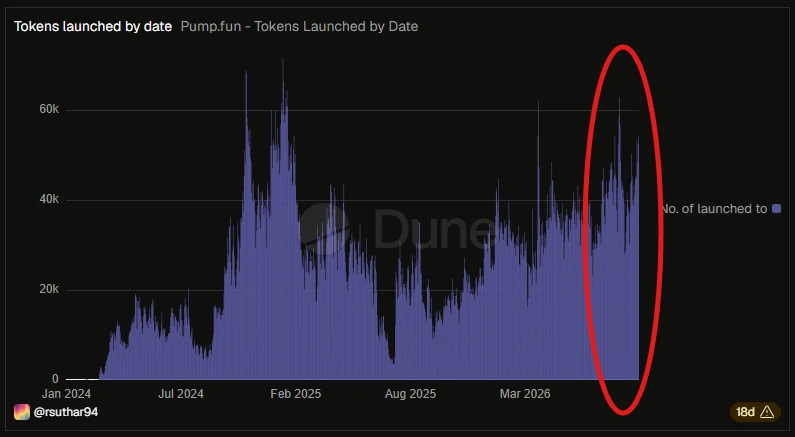Click the 20k y-axis label
This screenshot has height=437, width=795.
tap(49, 289)
